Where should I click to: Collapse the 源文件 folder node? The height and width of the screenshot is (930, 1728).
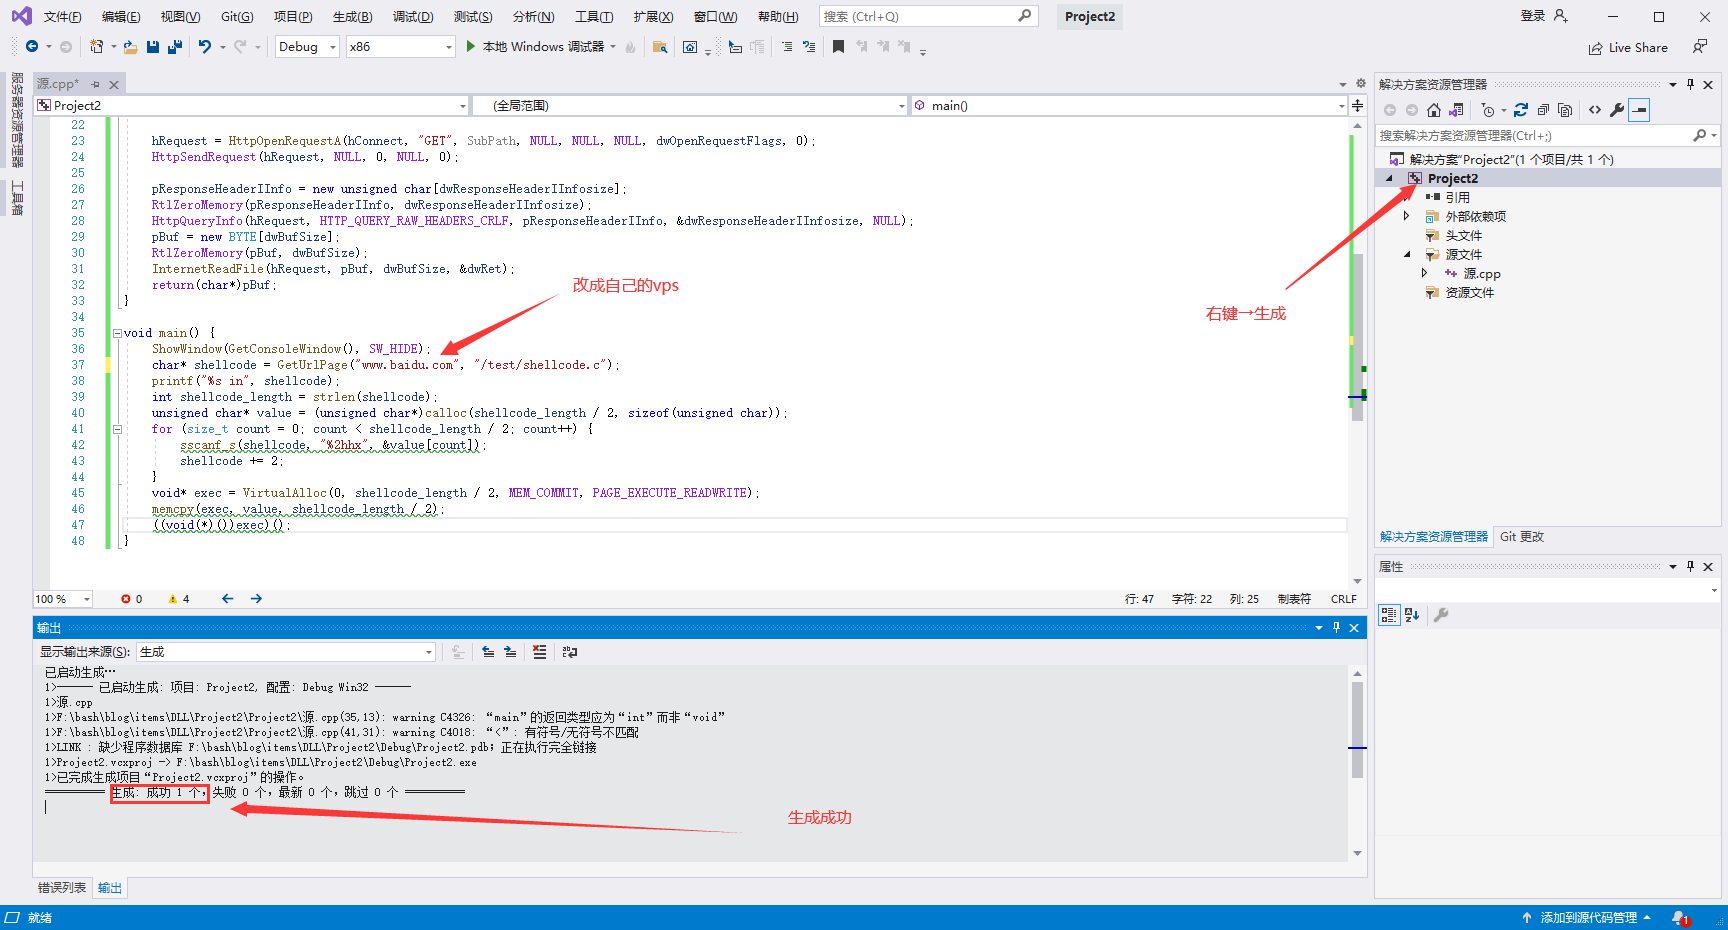pyautogui.click(x=1407, y=255)
